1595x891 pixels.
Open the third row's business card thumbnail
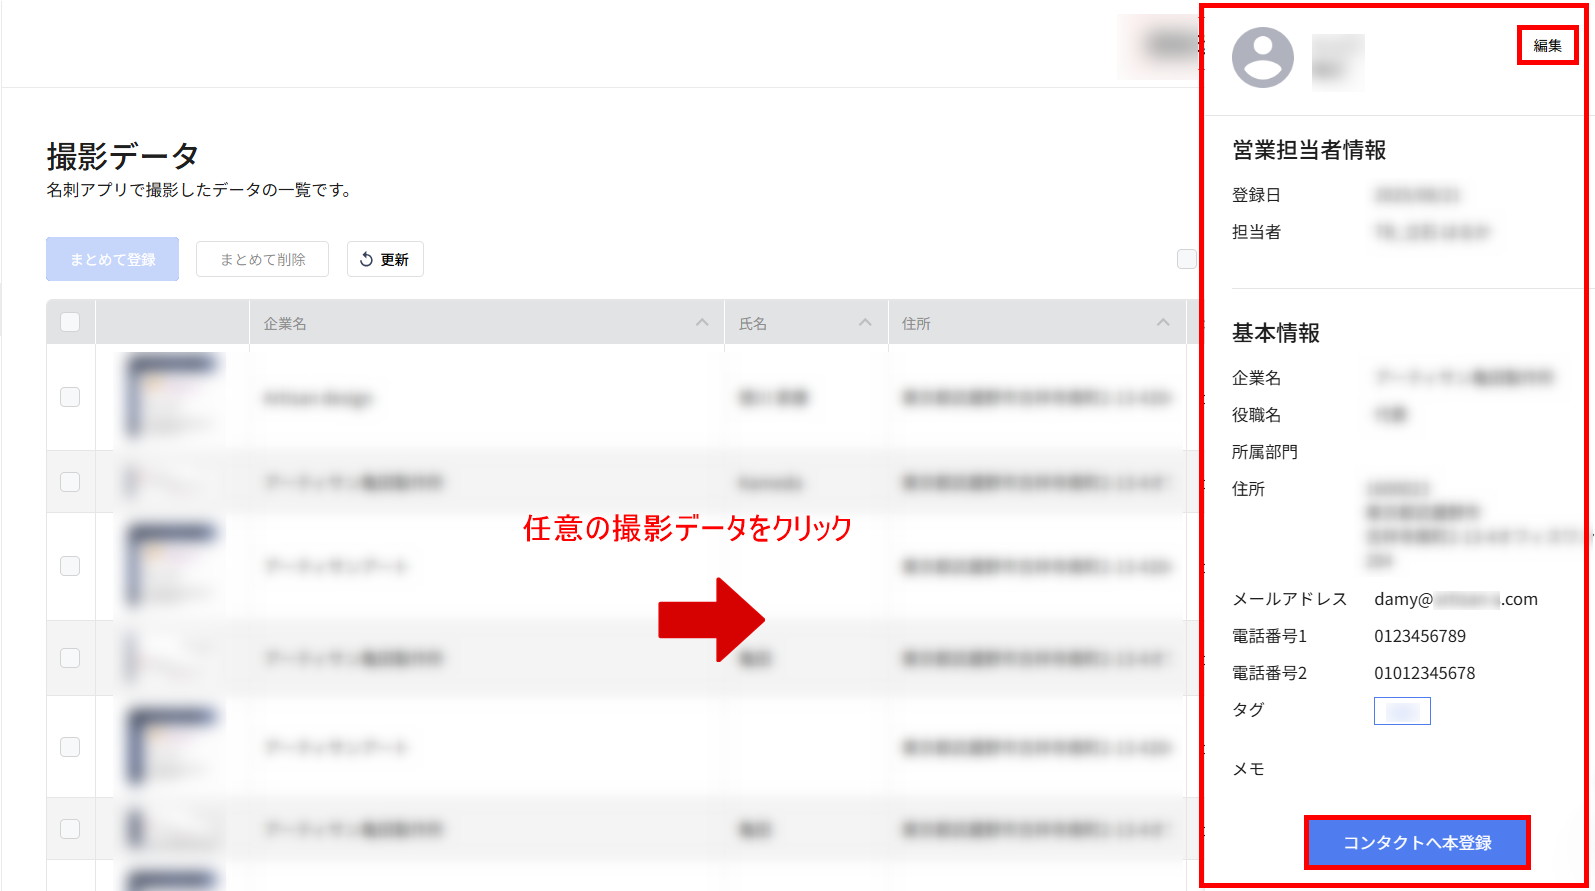point(171,566)
